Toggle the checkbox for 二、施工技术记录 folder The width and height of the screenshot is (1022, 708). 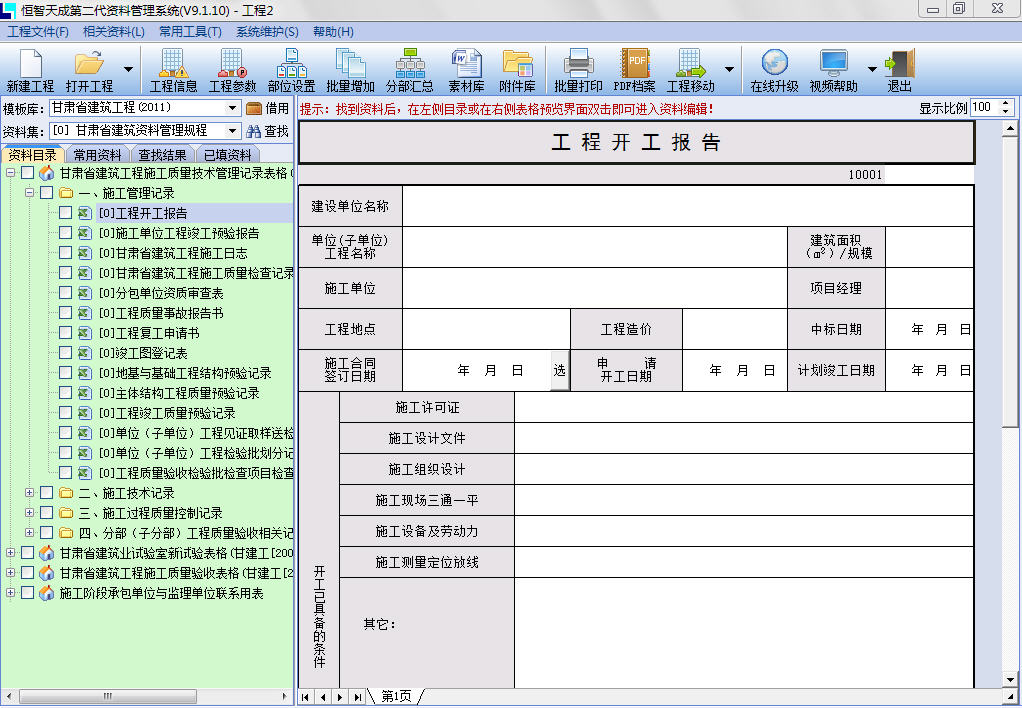pyautogui.click(x=47, y=493)
